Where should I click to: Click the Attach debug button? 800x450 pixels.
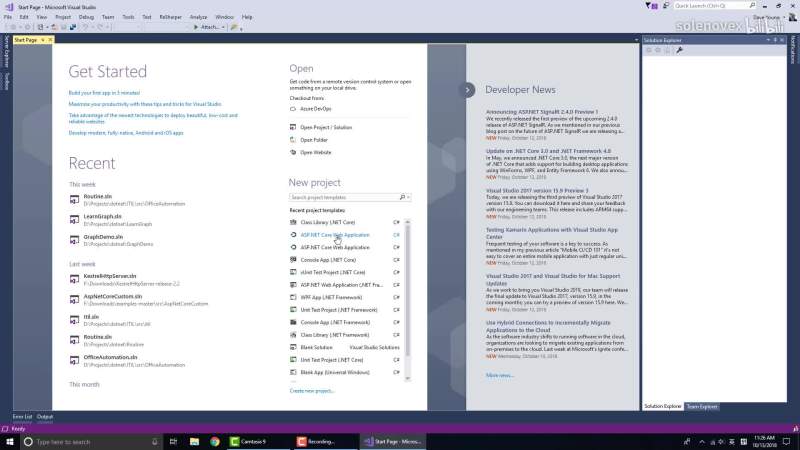pos(206,27)
